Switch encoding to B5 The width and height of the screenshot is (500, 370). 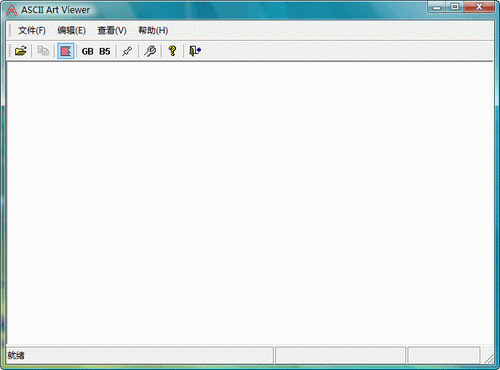105,51
